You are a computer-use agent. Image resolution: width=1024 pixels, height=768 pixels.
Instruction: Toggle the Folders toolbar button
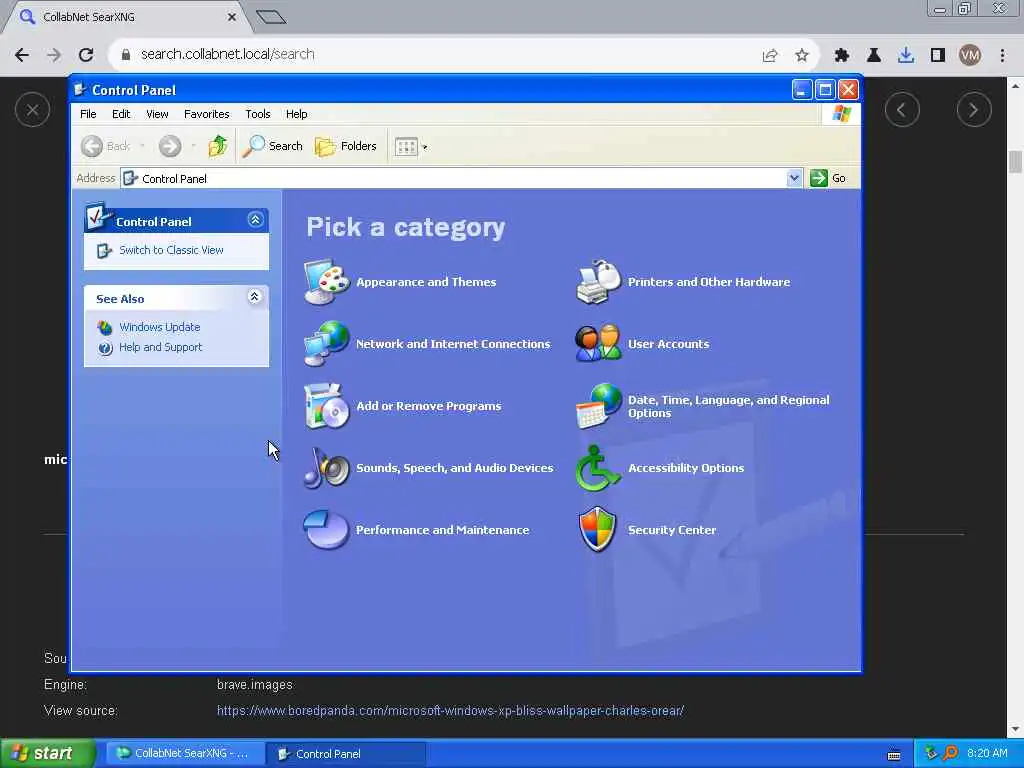tap(345, 146)
